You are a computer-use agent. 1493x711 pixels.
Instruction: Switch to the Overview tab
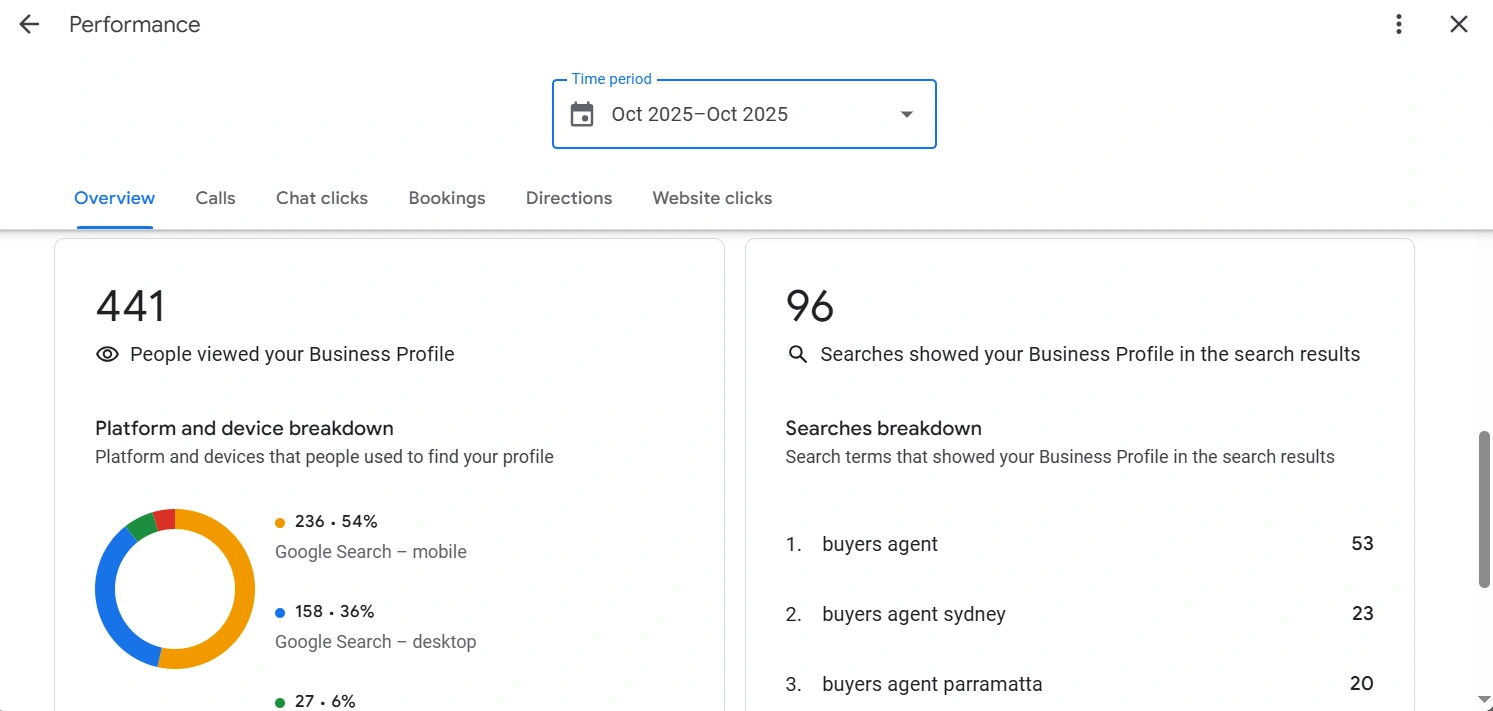point(115,198)
